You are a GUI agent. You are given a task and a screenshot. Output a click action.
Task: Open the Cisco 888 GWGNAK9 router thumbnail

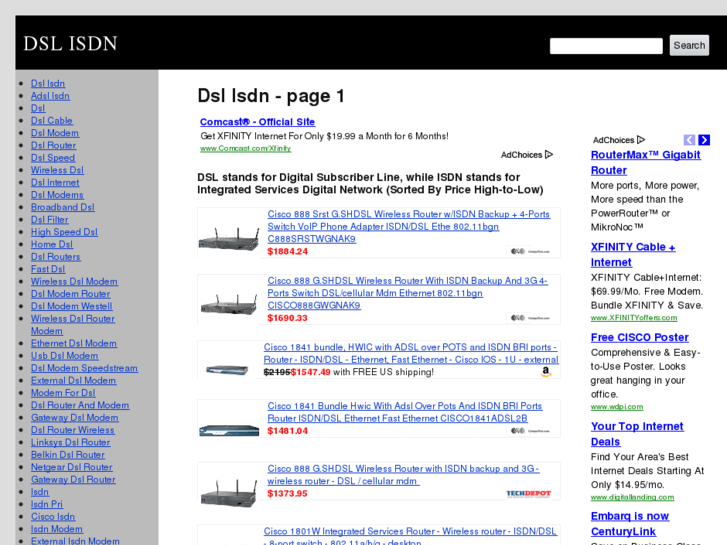tap(229, 304)
